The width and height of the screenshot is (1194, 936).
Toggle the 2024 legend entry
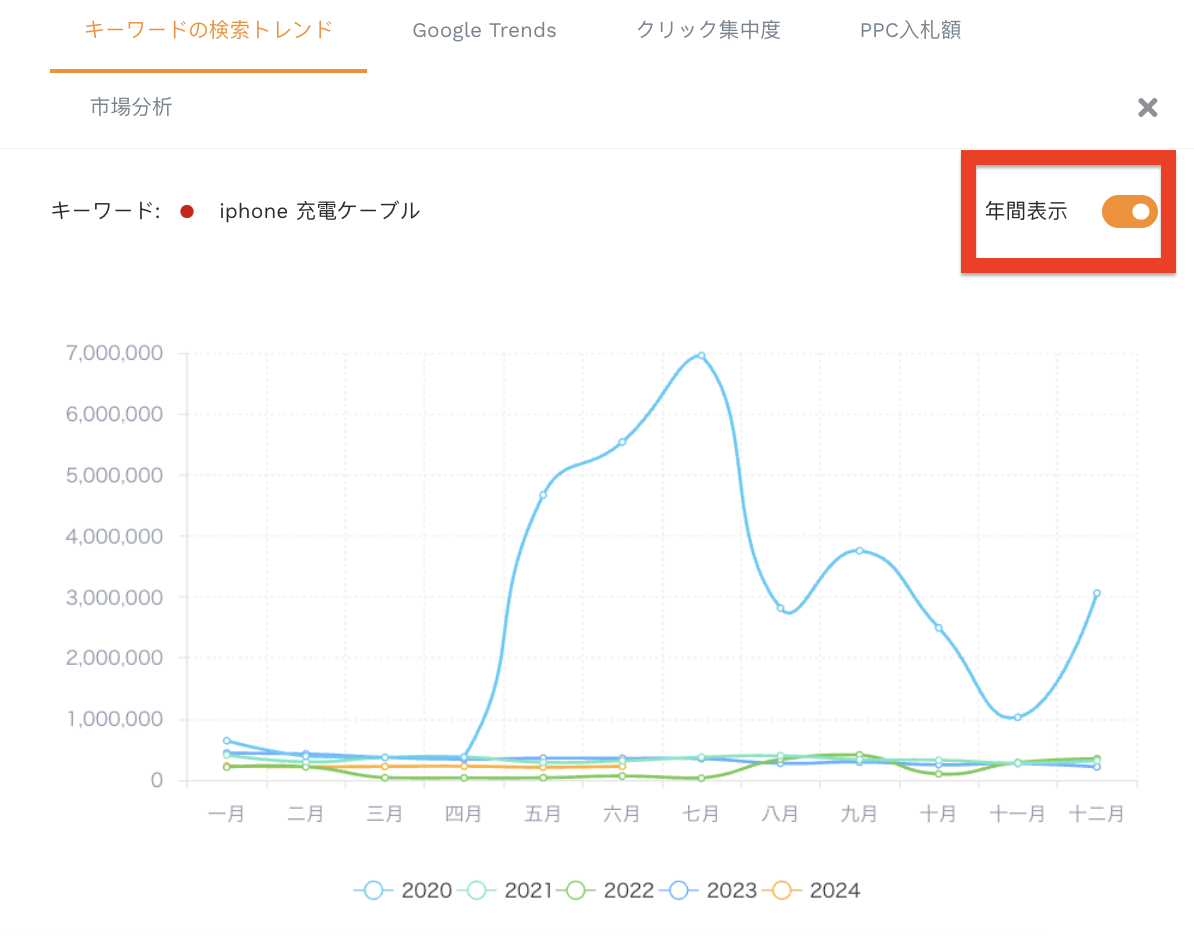click(x=812, y=890)
